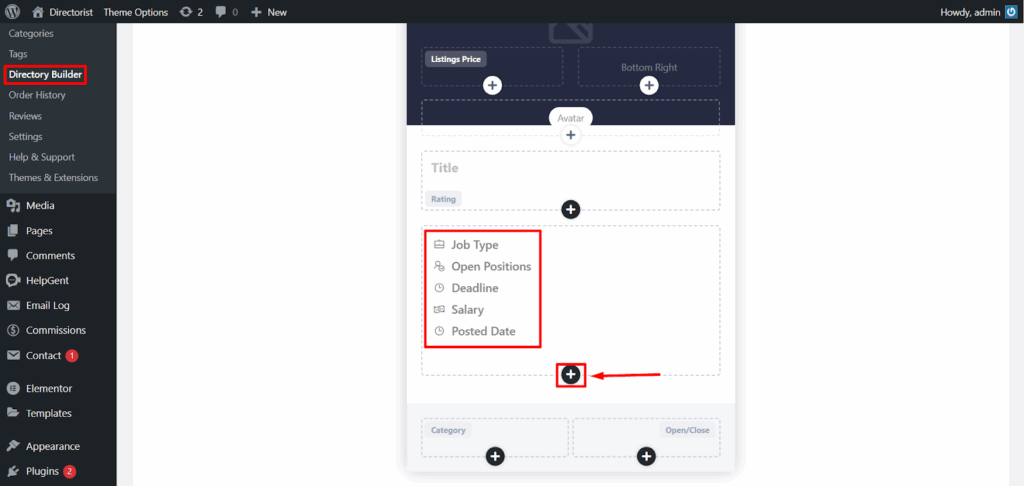The width and height of the screenshot is (1024, 486).
Task: Click plus beneath Open/Close badge
Action: pyautogui.click(x=647, y=456)
